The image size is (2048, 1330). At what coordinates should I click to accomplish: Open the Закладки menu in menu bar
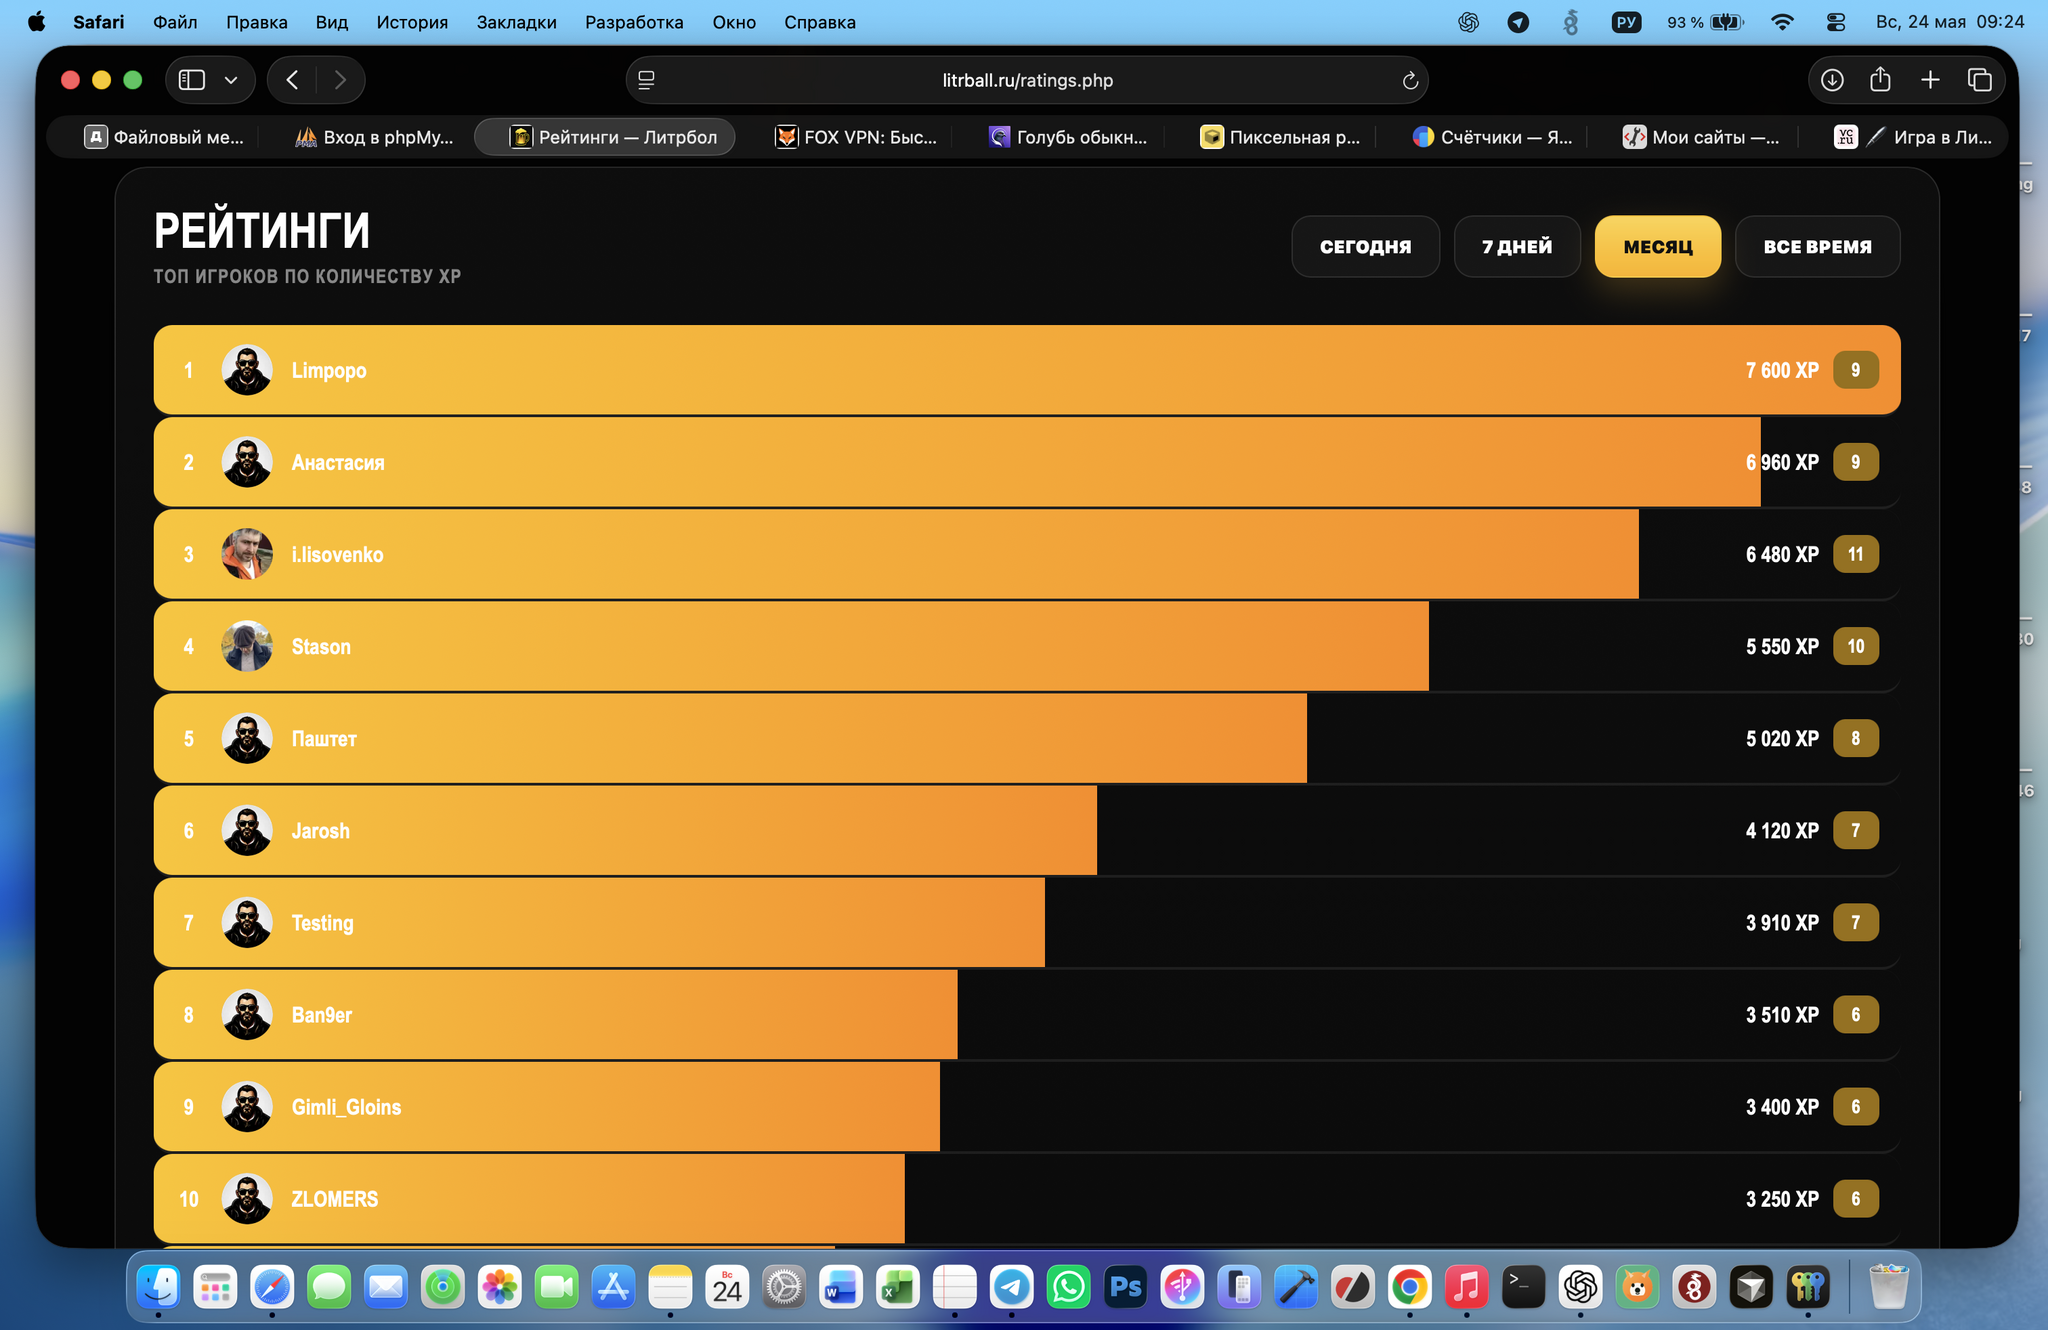coord(516,22)
